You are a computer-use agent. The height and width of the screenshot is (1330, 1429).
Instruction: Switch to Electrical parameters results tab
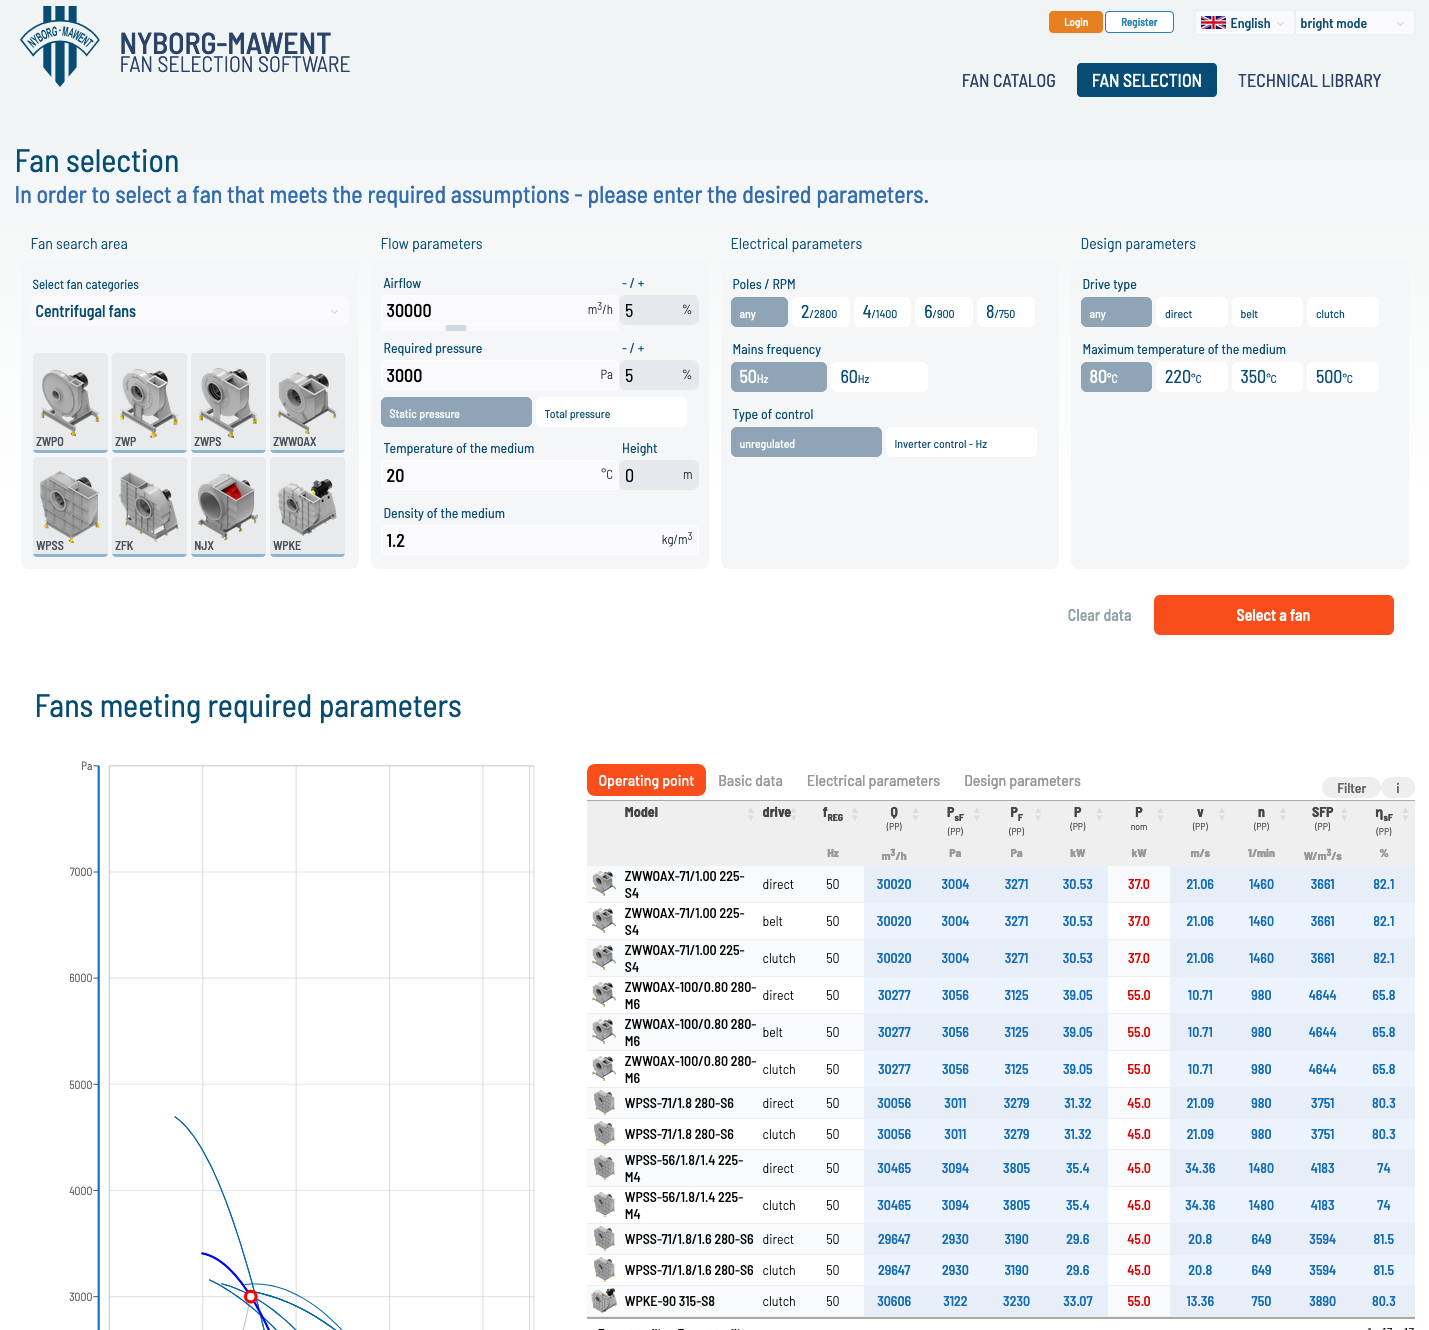873,780
